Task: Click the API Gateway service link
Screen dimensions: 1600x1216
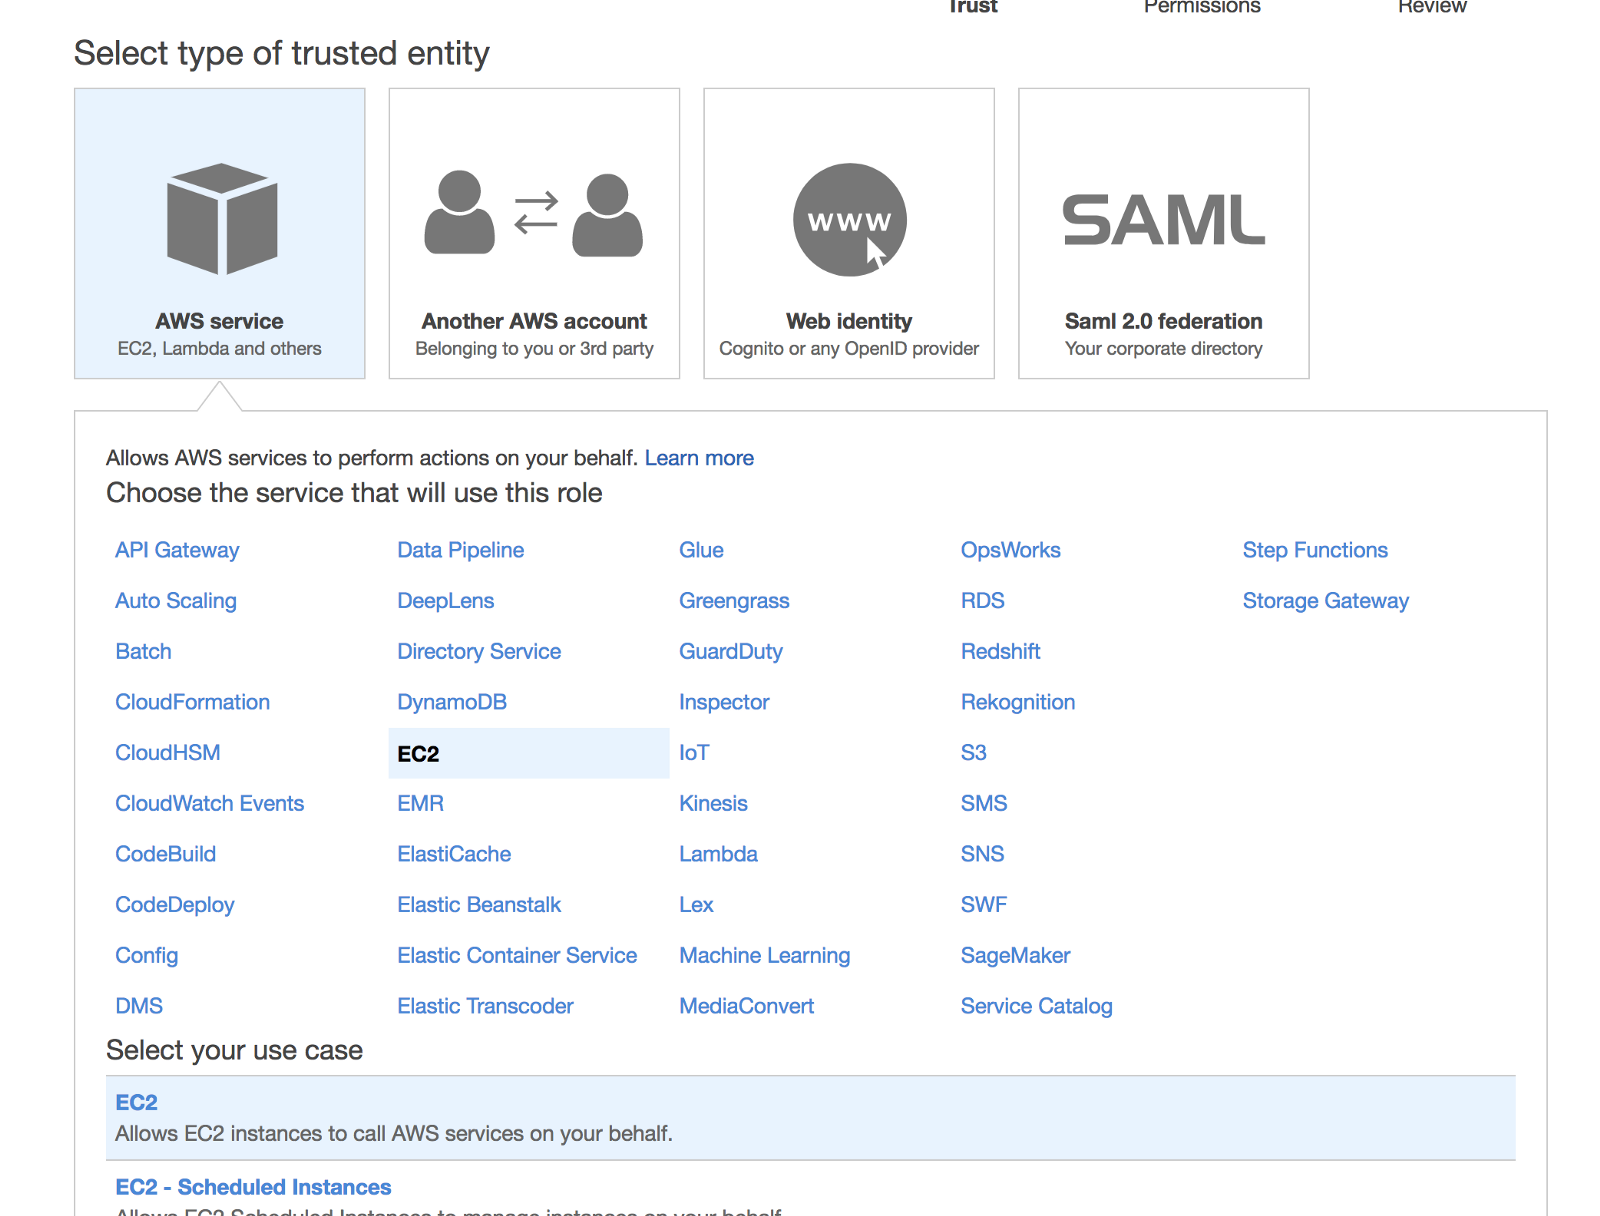Action: tap(177, 550)
